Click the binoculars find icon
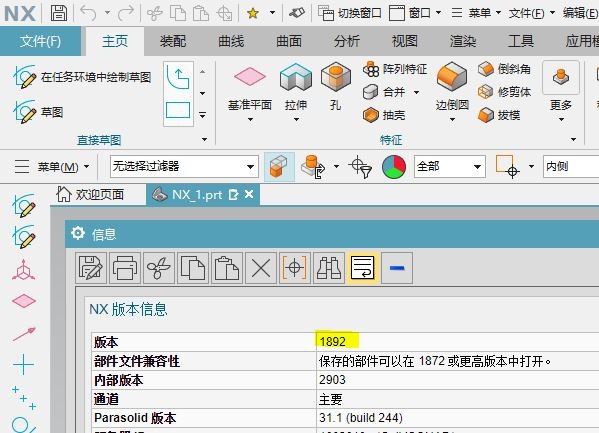The image size is (599, 433). (329, 268)
